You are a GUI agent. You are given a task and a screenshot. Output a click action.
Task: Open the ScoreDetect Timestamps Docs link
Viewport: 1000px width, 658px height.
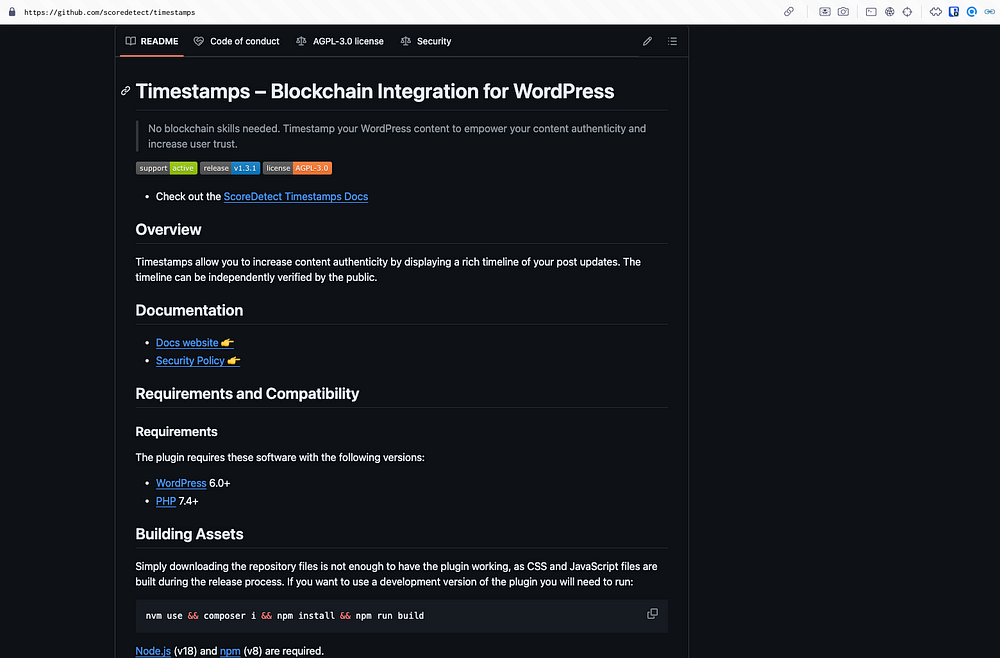click(295, 197)
